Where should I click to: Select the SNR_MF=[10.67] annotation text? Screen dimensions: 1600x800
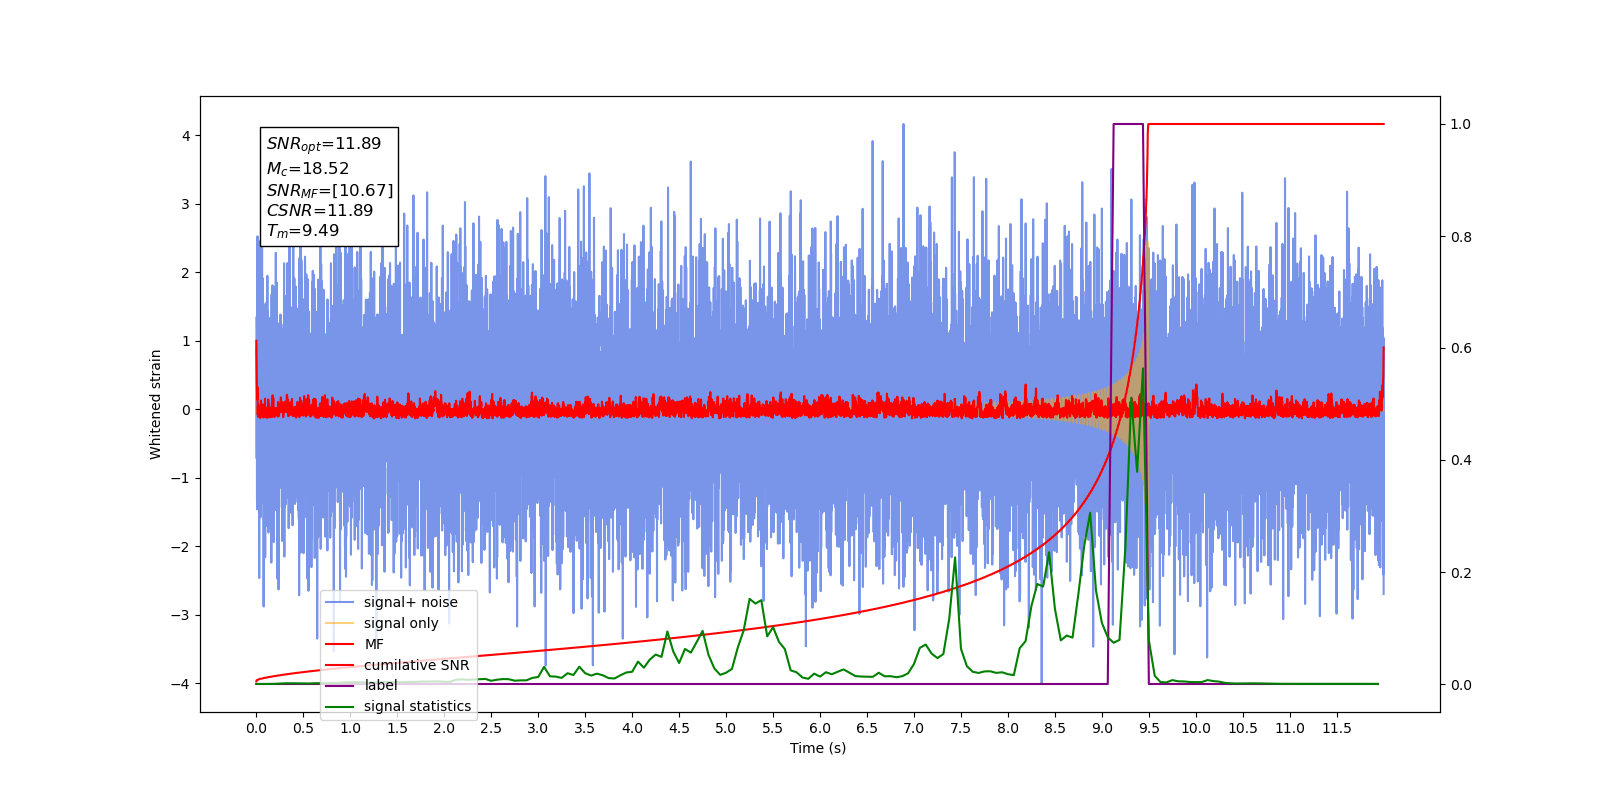point(330,191)
